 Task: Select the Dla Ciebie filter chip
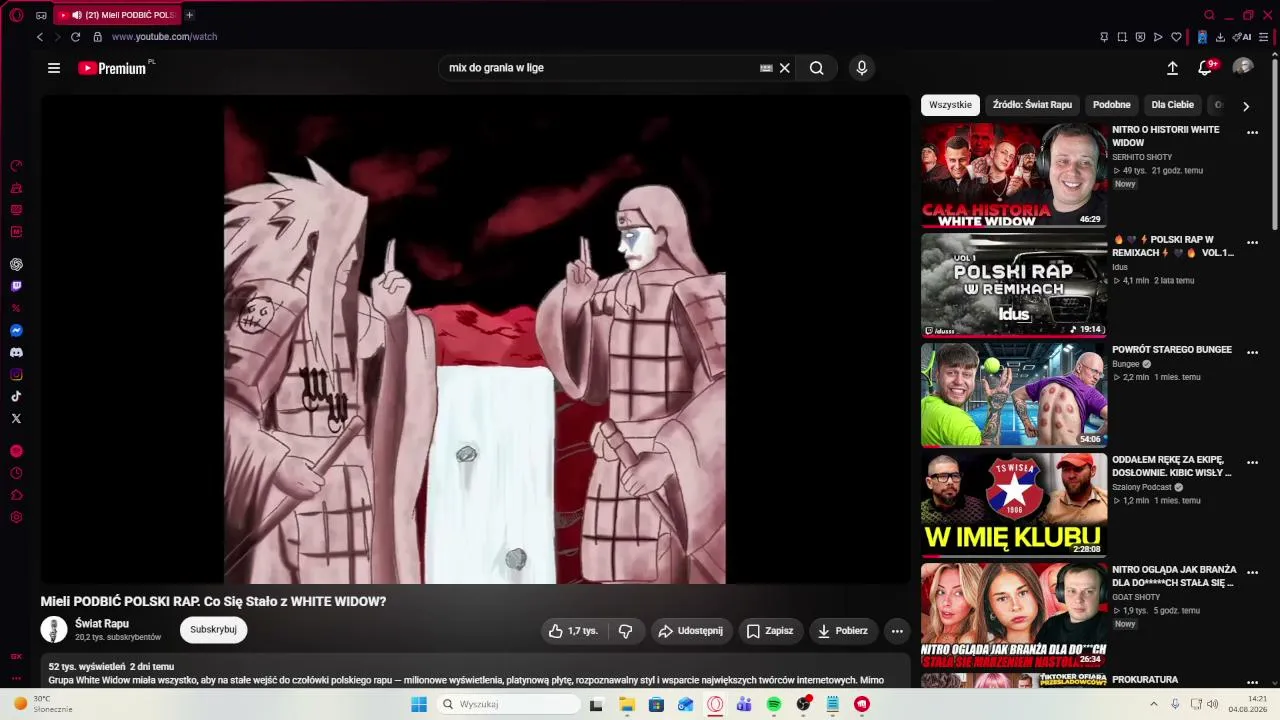click(x=1173, y=105)
